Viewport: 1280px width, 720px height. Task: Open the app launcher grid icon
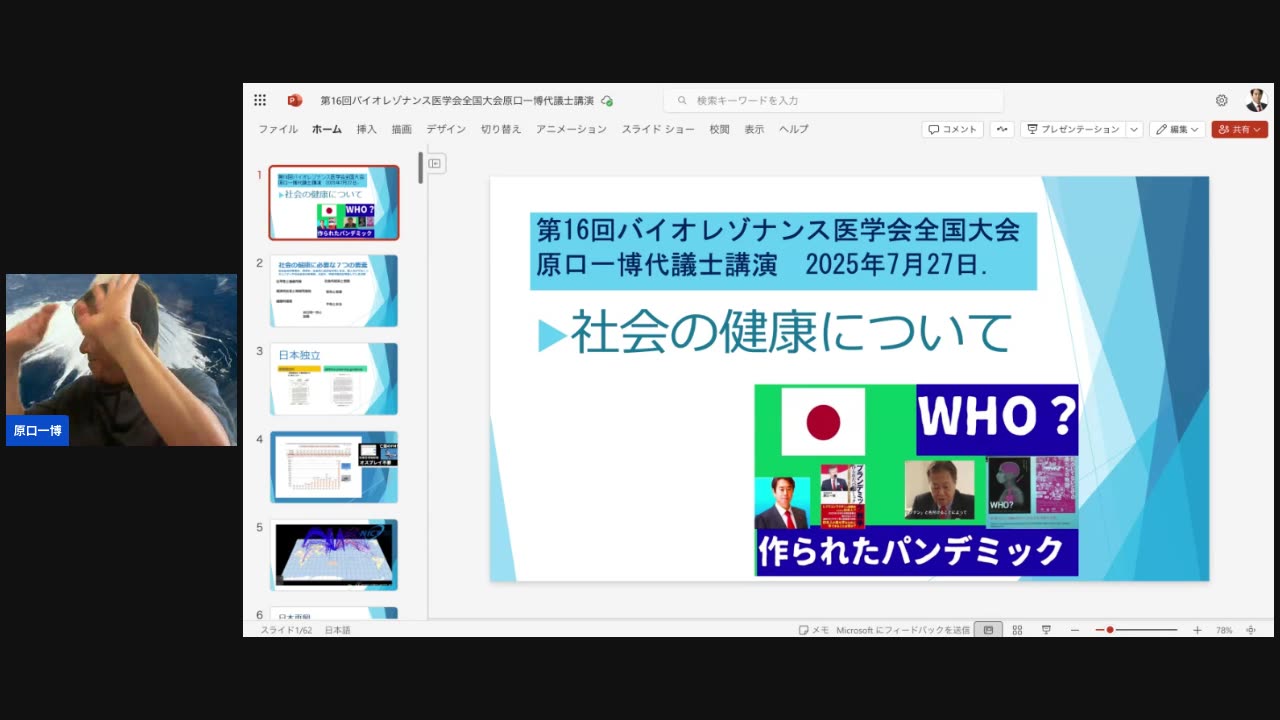[260, 100]
